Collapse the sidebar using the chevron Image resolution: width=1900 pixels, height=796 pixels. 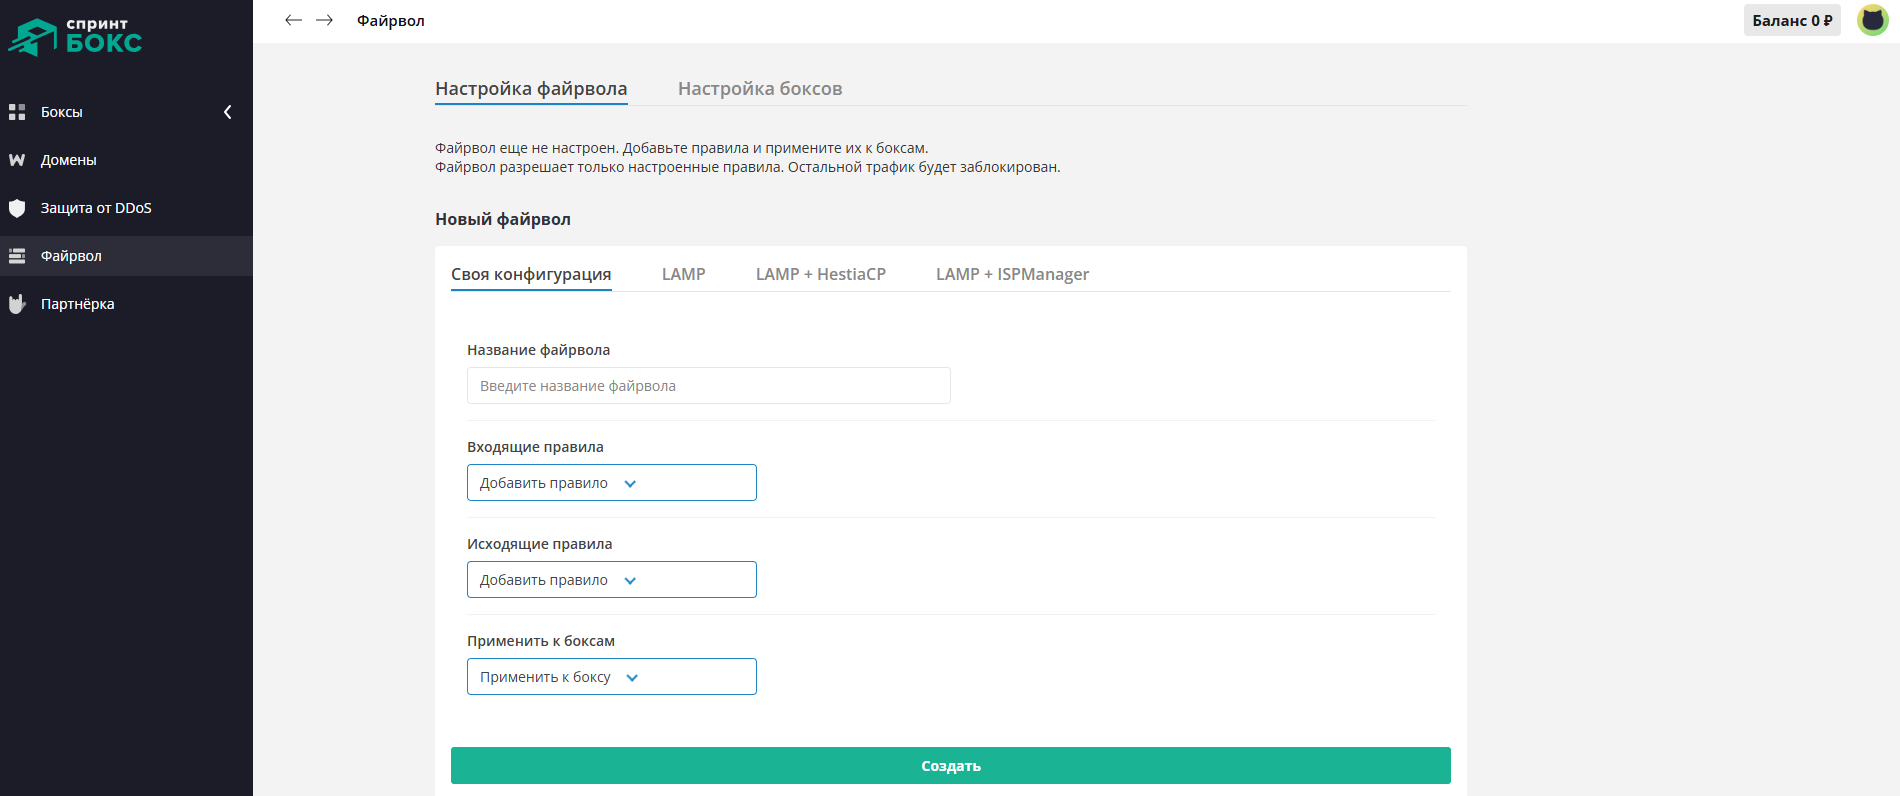228,112
